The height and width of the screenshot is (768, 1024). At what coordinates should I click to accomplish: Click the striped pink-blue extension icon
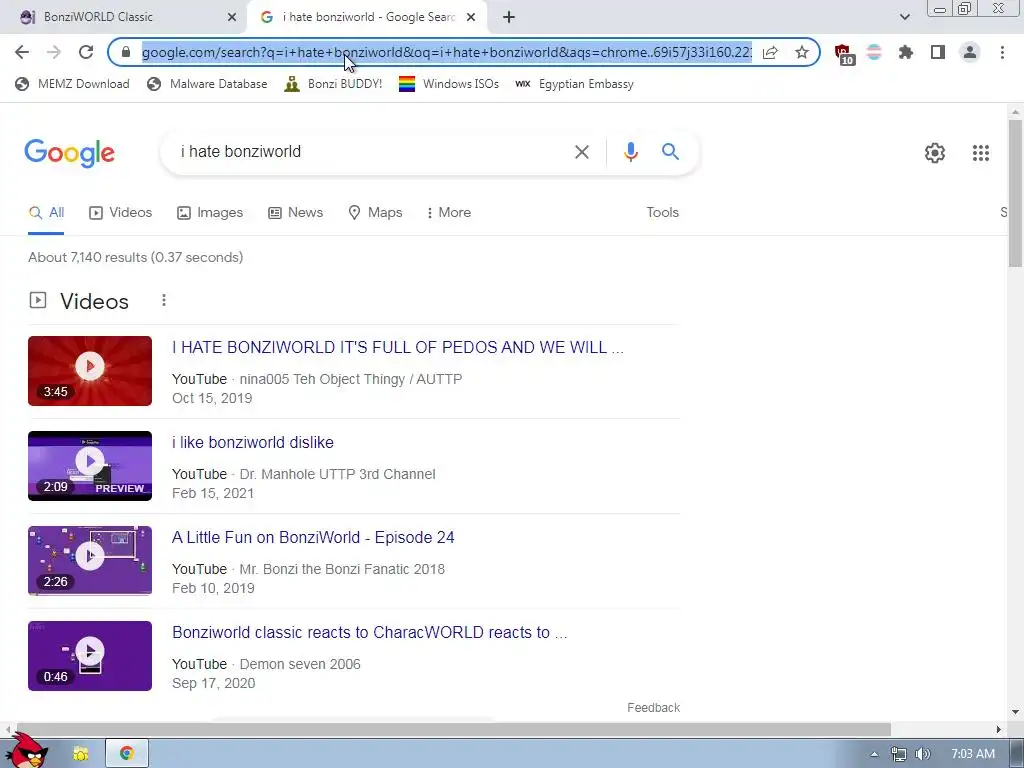pos(874,52)
